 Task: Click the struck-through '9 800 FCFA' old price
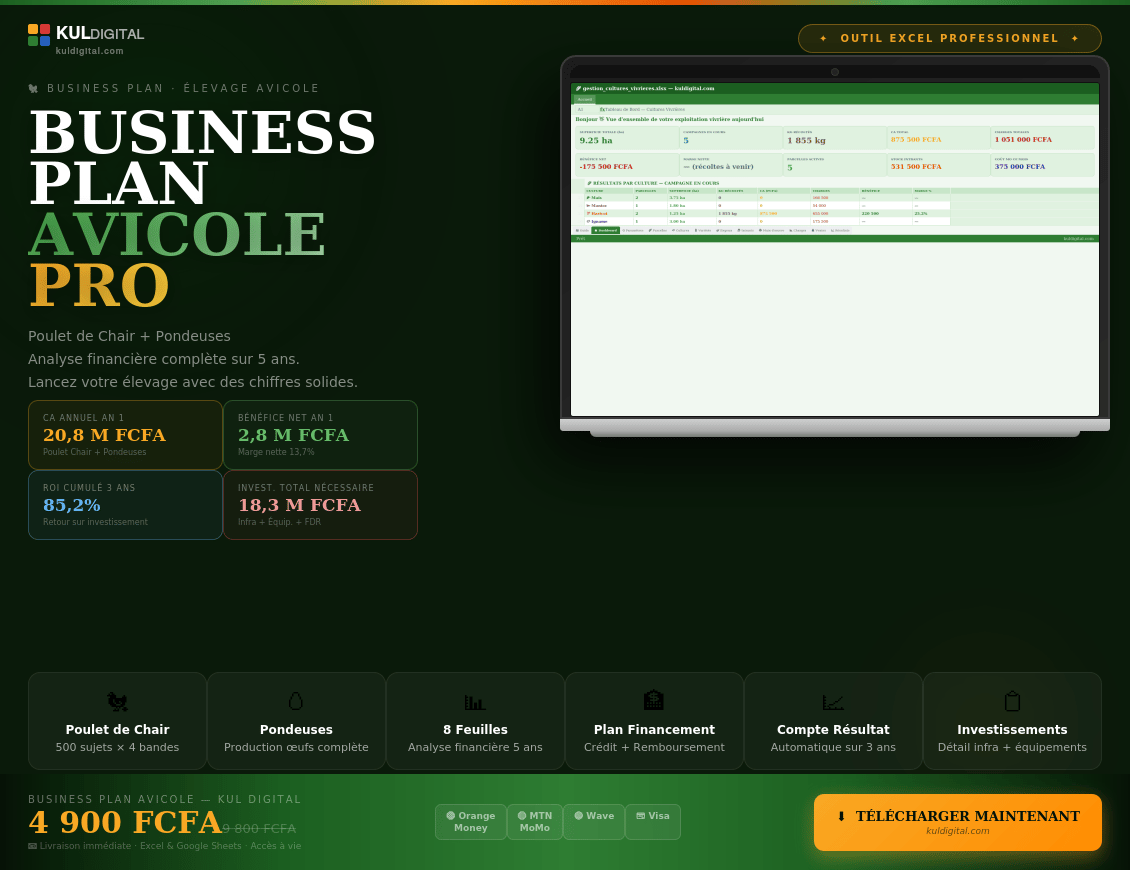click(259, 829)
